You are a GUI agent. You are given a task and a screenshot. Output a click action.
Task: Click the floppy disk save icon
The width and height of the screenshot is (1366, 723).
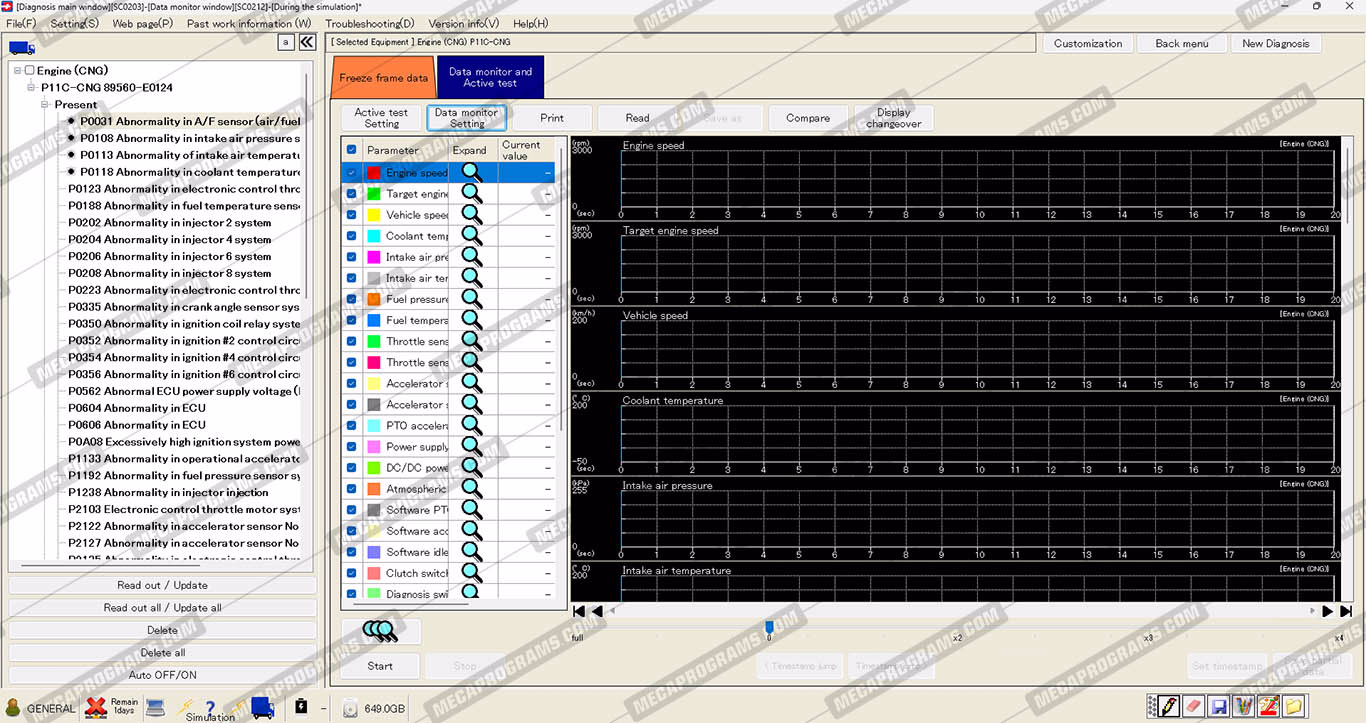coord(1218,707)
